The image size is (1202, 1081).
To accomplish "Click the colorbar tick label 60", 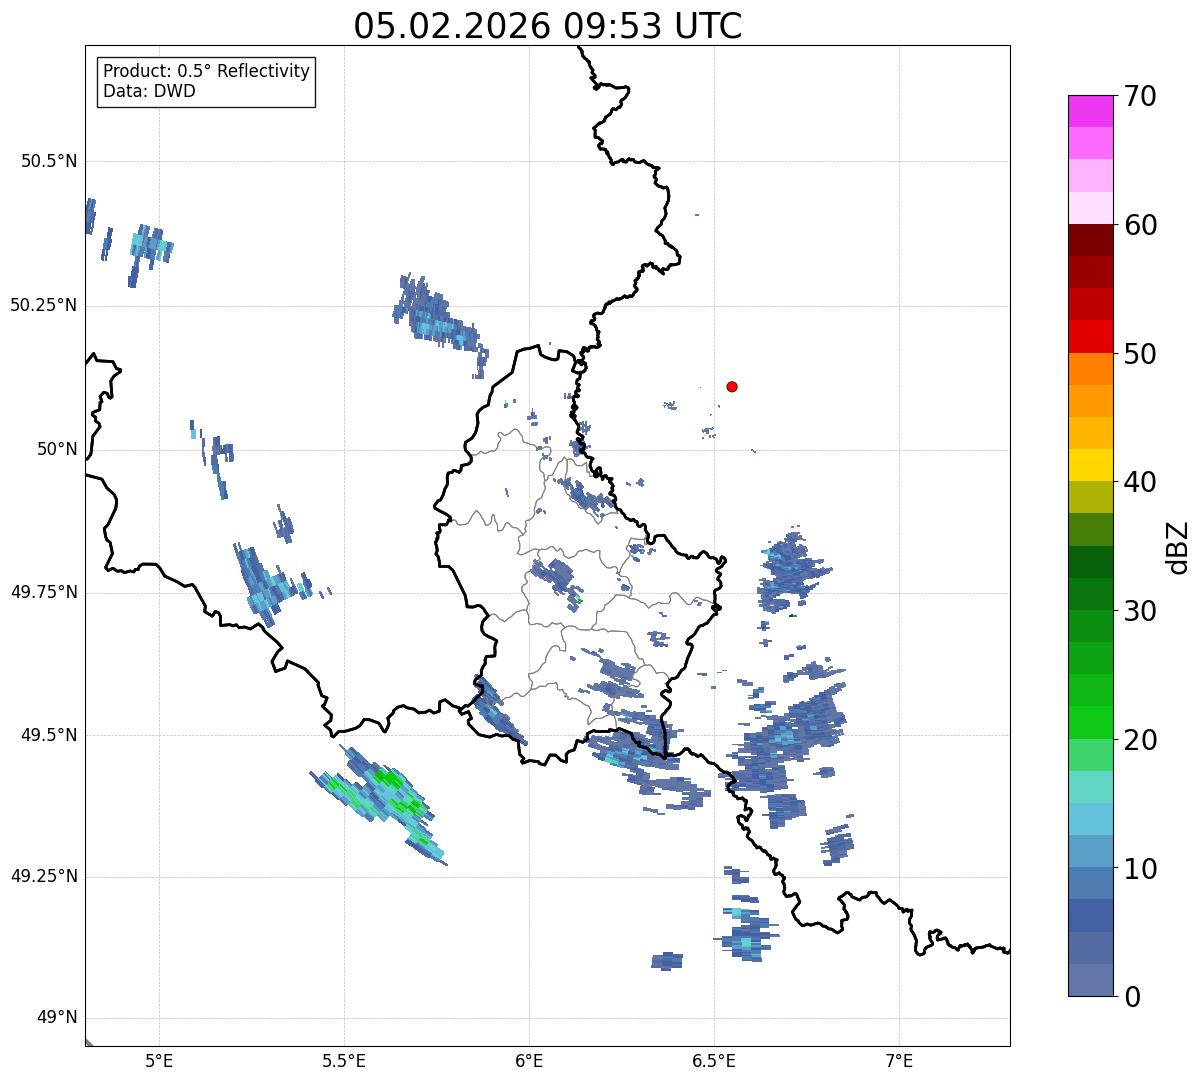I will (x=1139, y=225).
